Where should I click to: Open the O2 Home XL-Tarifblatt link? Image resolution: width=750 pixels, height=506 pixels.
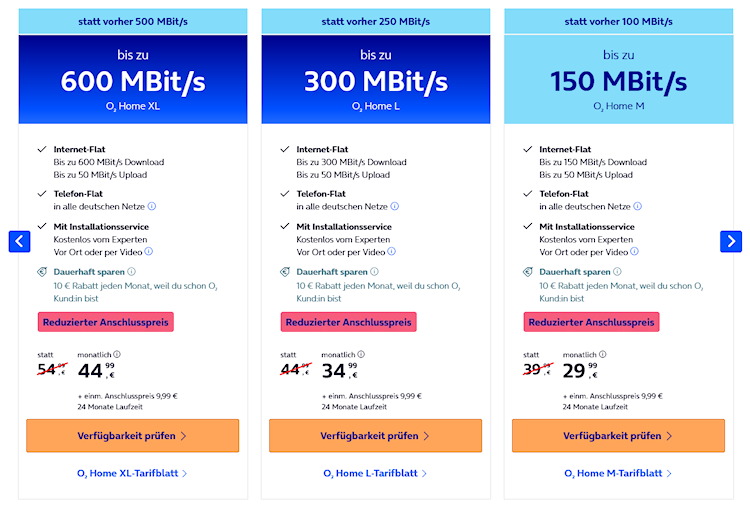(x=132, y=473)
